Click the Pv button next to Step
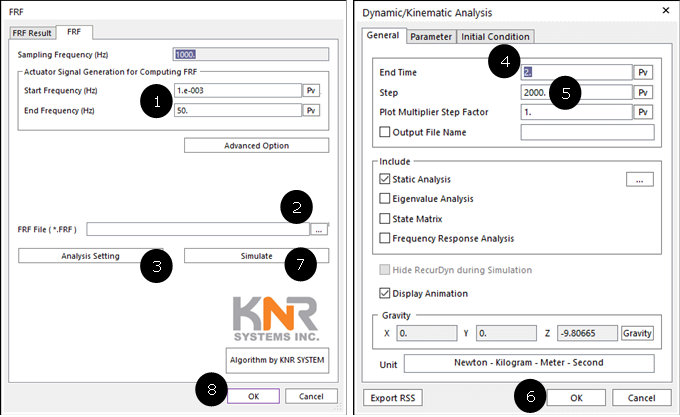The image size is (680, 417). 643,92
